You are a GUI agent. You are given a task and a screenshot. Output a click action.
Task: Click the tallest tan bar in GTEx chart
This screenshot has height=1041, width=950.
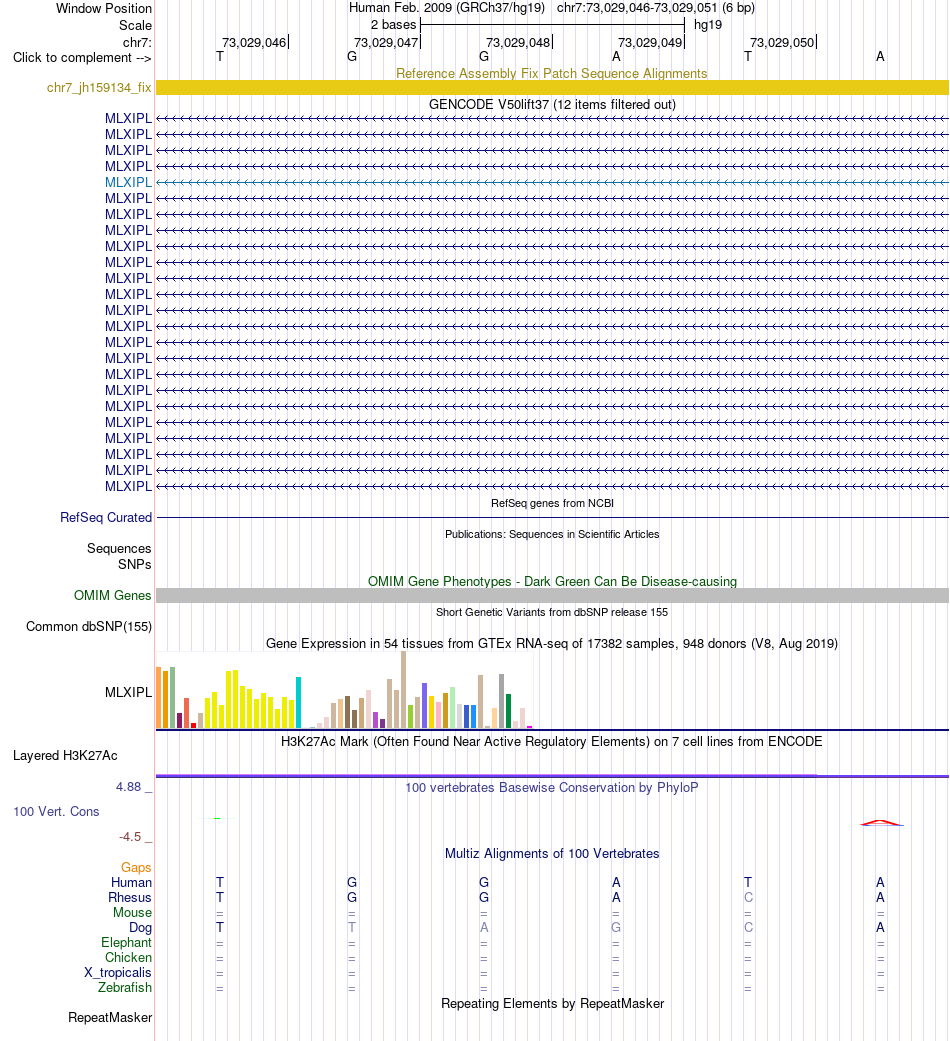point(404,690)
